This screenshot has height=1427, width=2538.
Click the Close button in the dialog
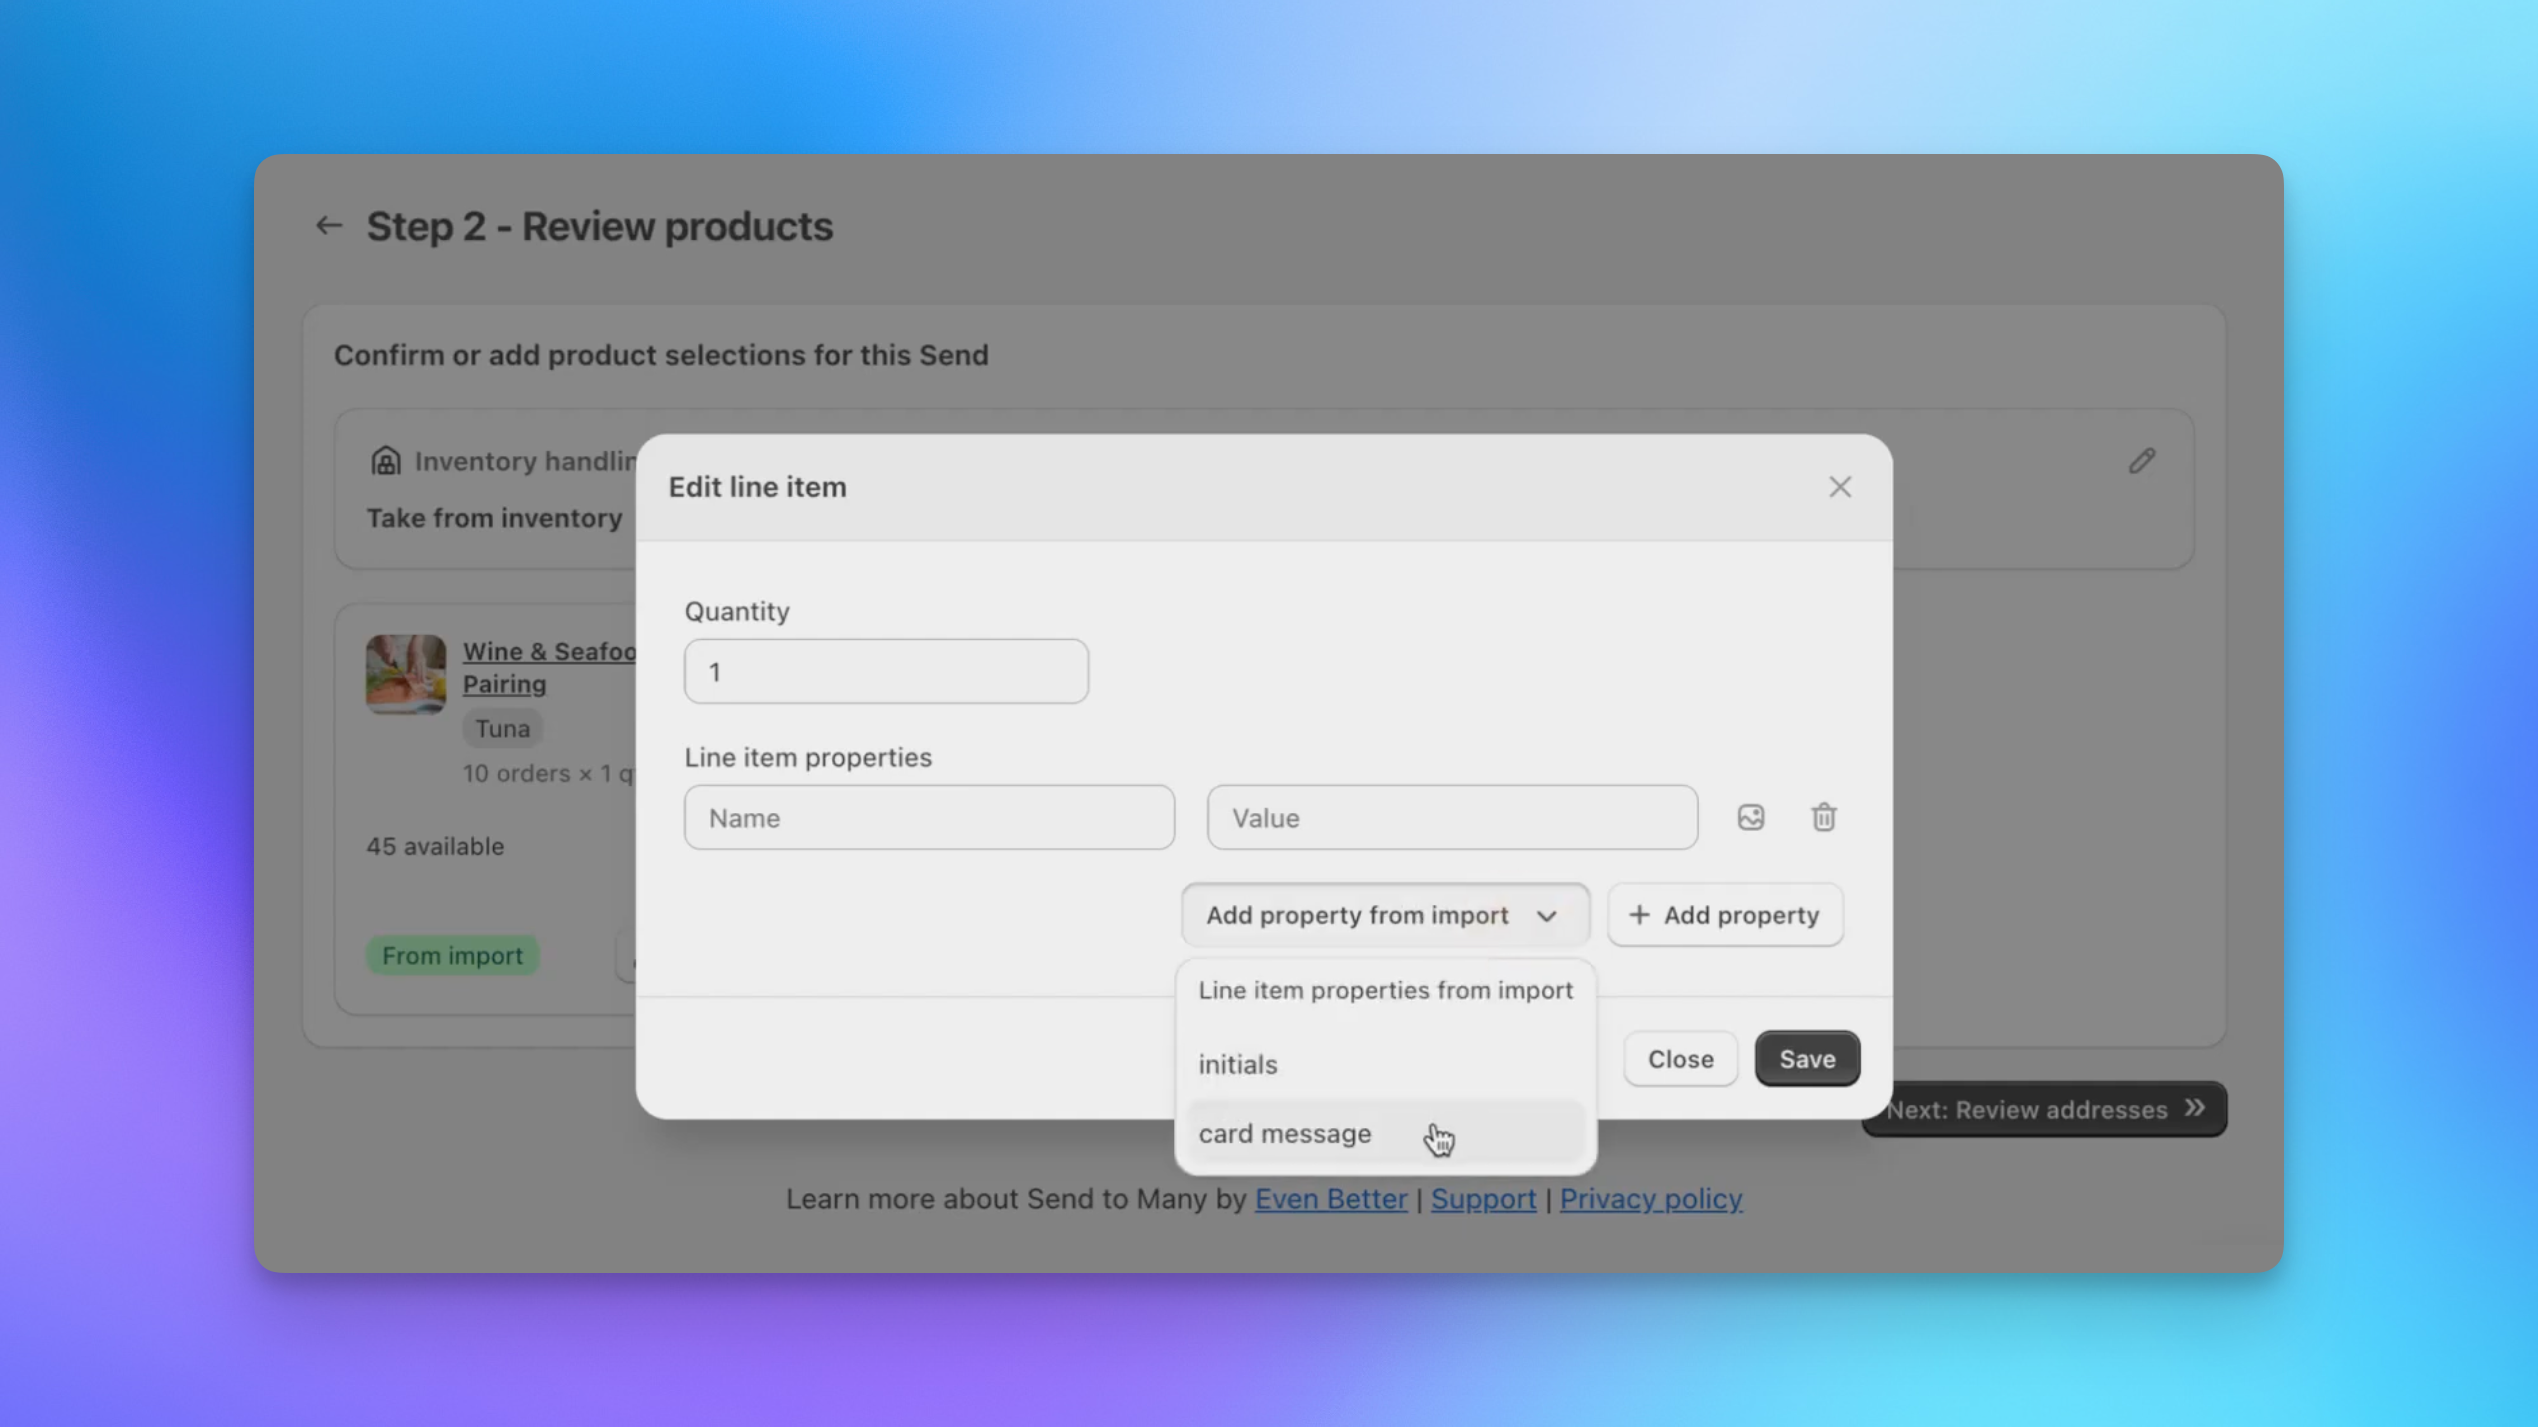[1680, 1058]
